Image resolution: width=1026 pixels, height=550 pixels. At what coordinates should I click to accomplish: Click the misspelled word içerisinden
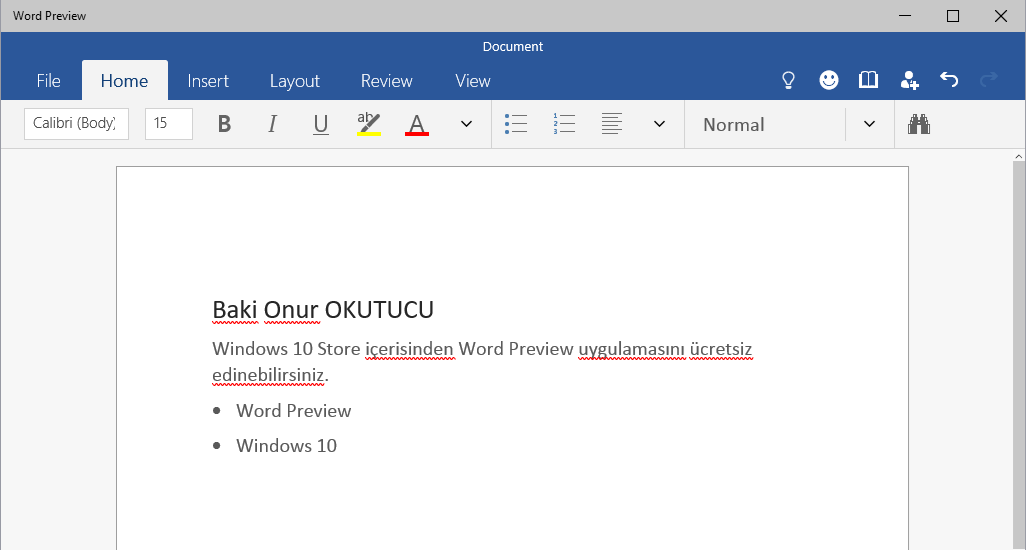(x=410, y=349)
